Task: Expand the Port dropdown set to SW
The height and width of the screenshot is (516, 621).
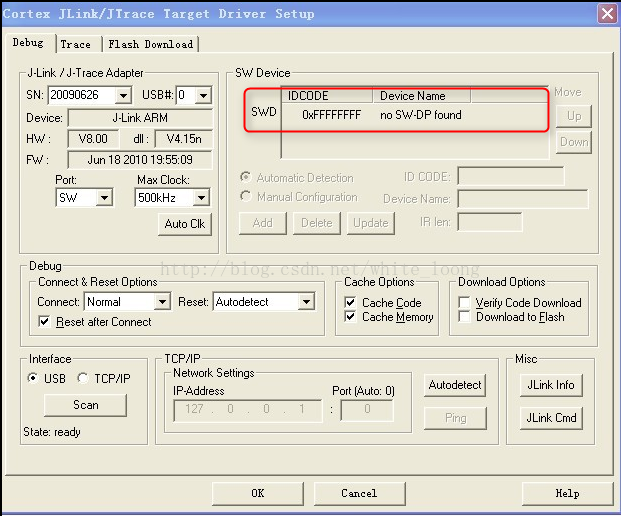Action: 104,198
